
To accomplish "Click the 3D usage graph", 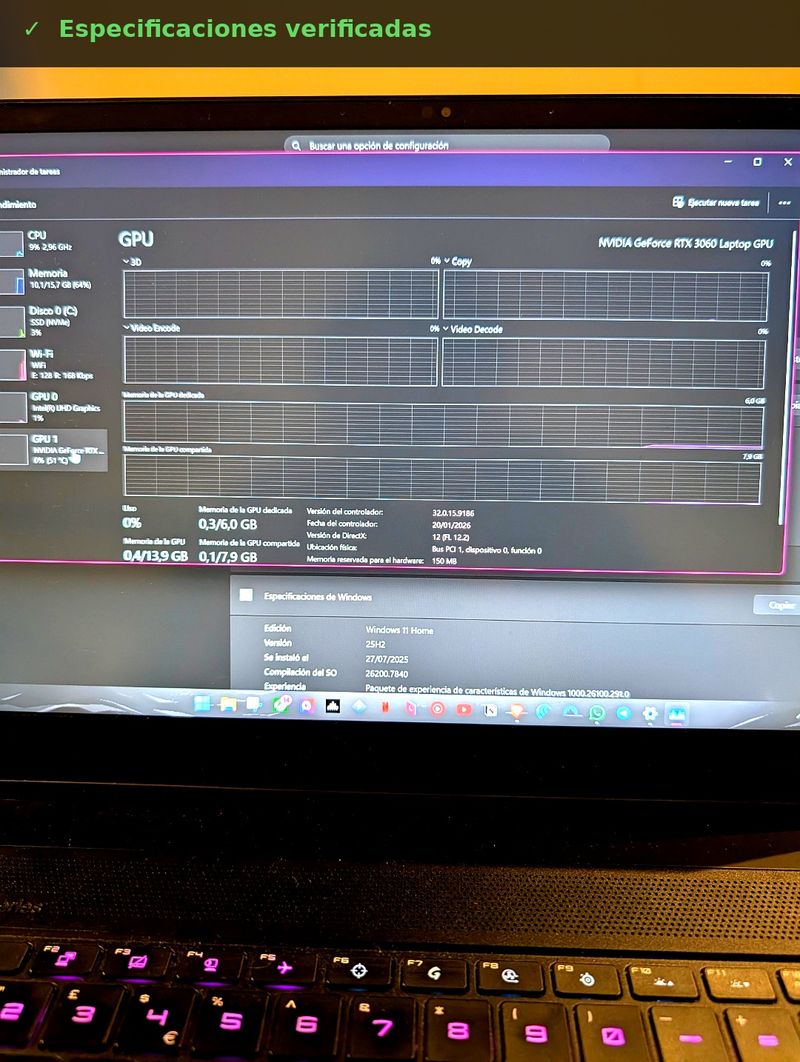I will click(280, 294).
